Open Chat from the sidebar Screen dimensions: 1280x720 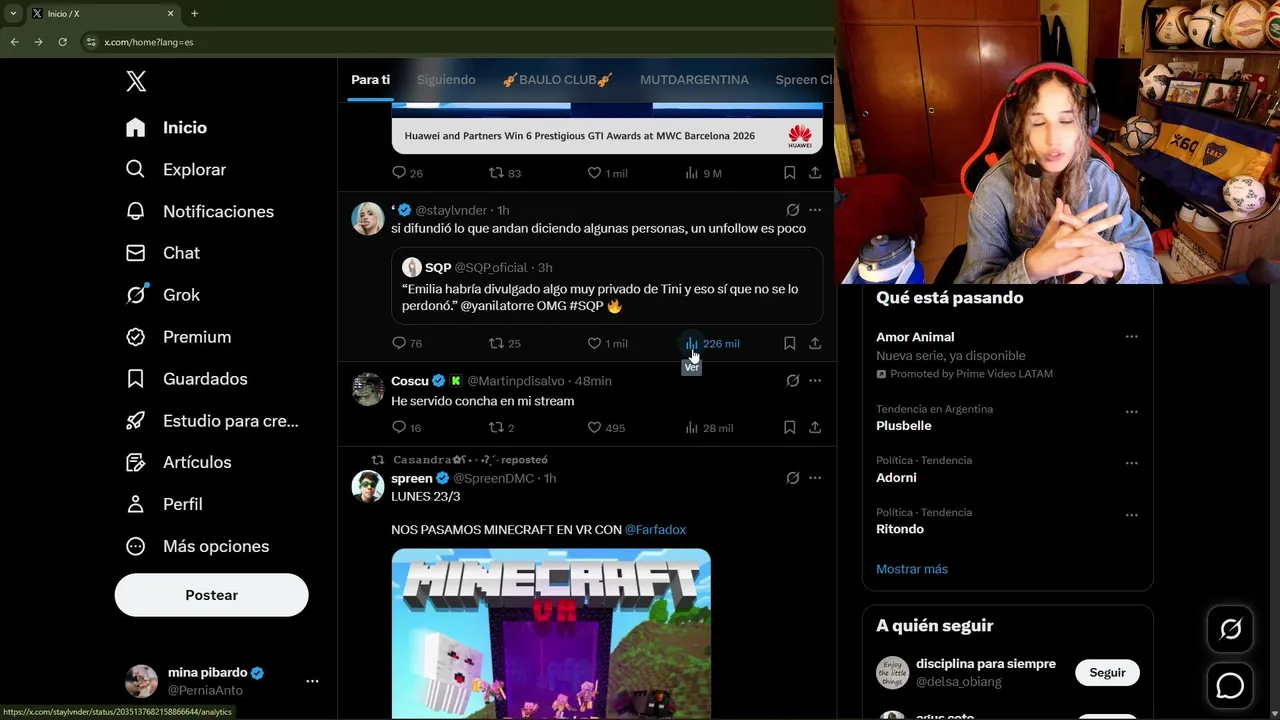coord(163,254)
